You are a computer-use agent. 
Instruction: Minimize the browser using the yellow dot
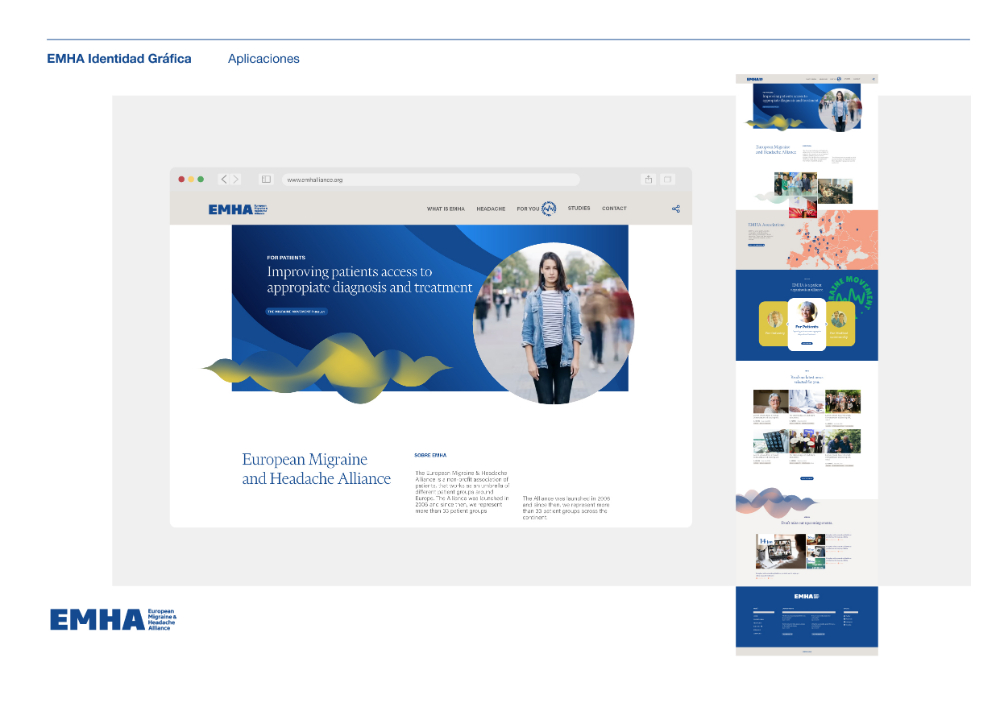191,179
